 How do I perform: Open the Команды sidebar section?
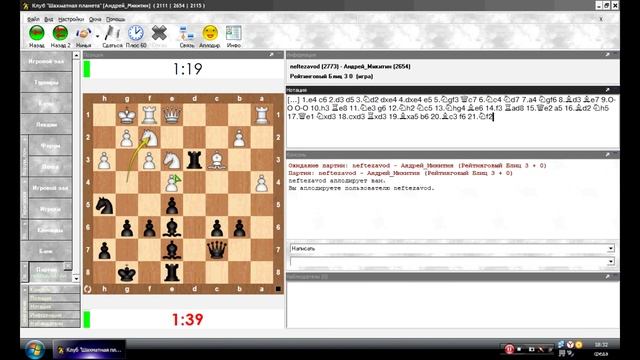[x=50, y=230]
